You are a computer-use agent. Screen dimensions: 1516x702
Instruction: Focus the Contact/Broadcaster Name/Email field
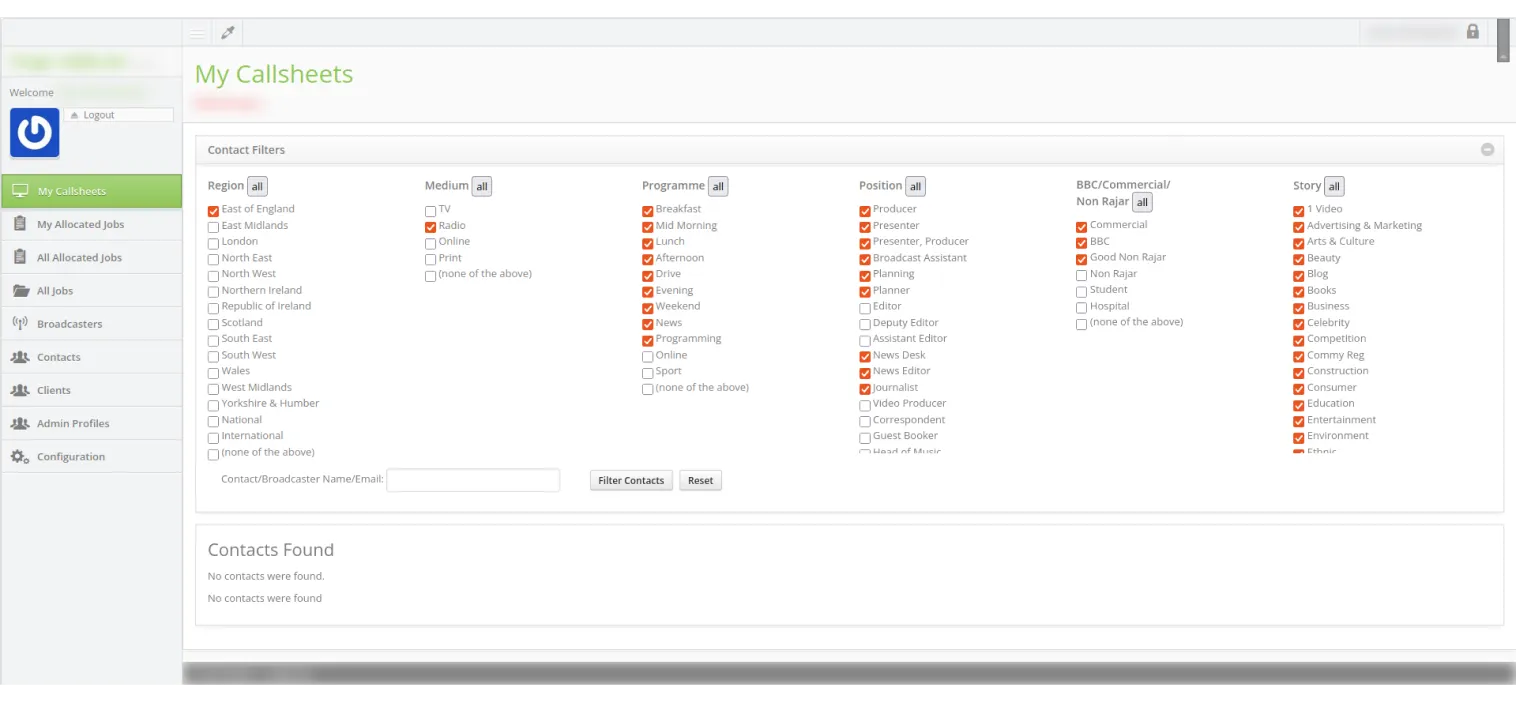click(x=473, y=480)
